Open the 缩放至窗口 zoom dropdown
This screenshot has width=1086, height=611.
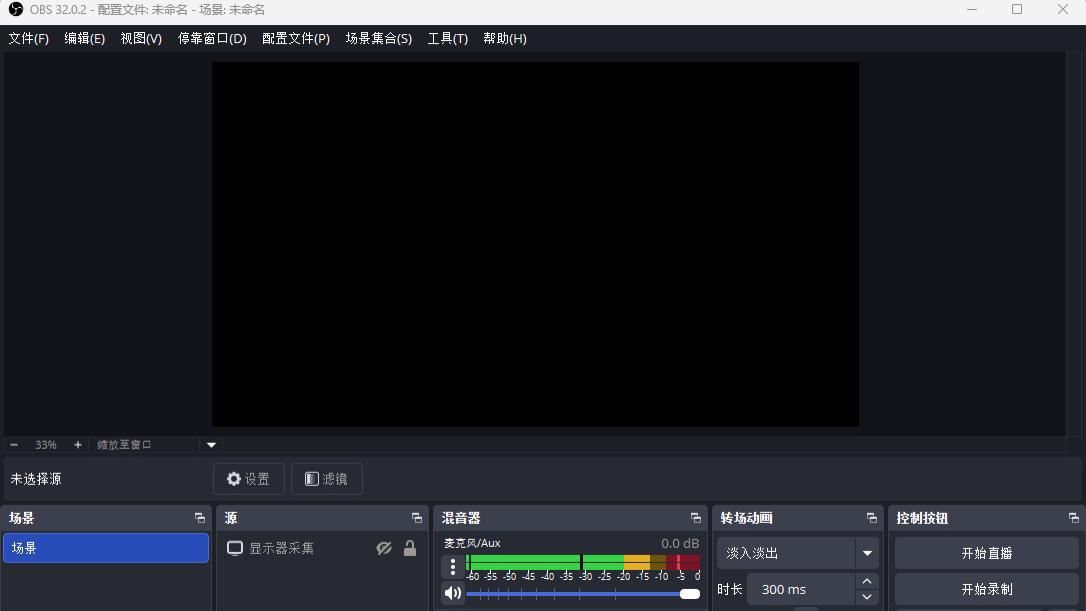click(x=211, y=444)
